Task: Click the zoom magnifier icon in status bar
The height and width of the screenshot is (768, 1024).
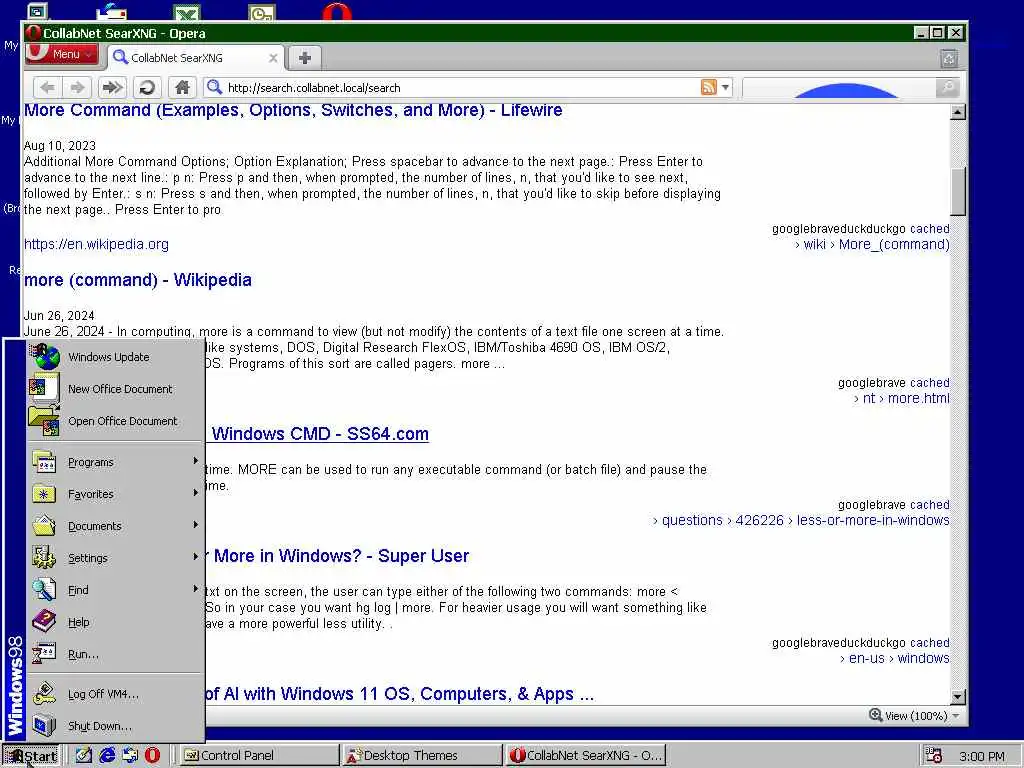Action: [876, 715]
